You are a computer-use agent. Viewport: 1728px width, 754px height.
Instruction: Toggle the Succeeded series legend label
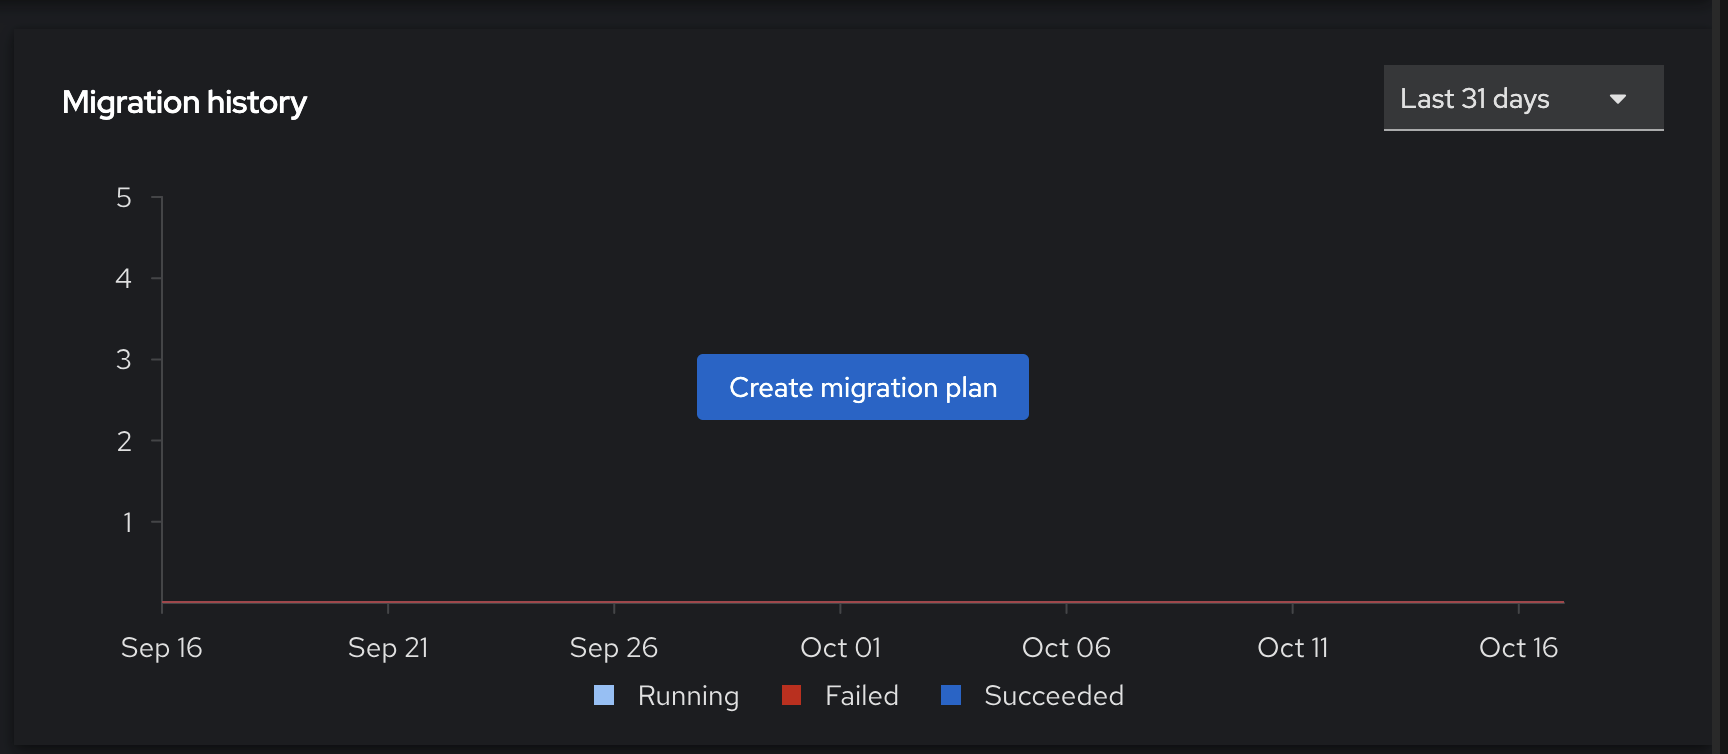(1053, 695)
